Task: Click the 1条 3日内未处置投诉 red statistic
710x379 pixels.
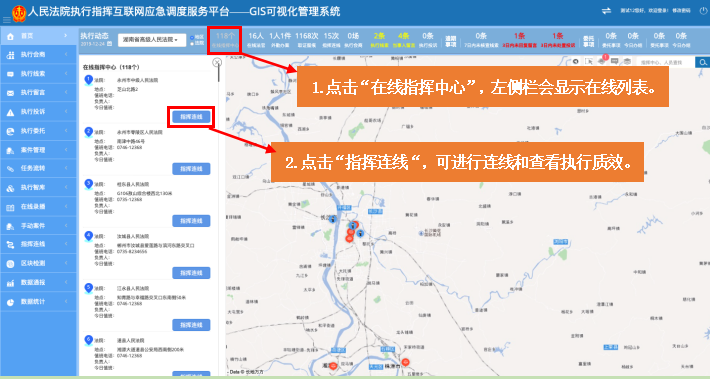Action: 558,40
